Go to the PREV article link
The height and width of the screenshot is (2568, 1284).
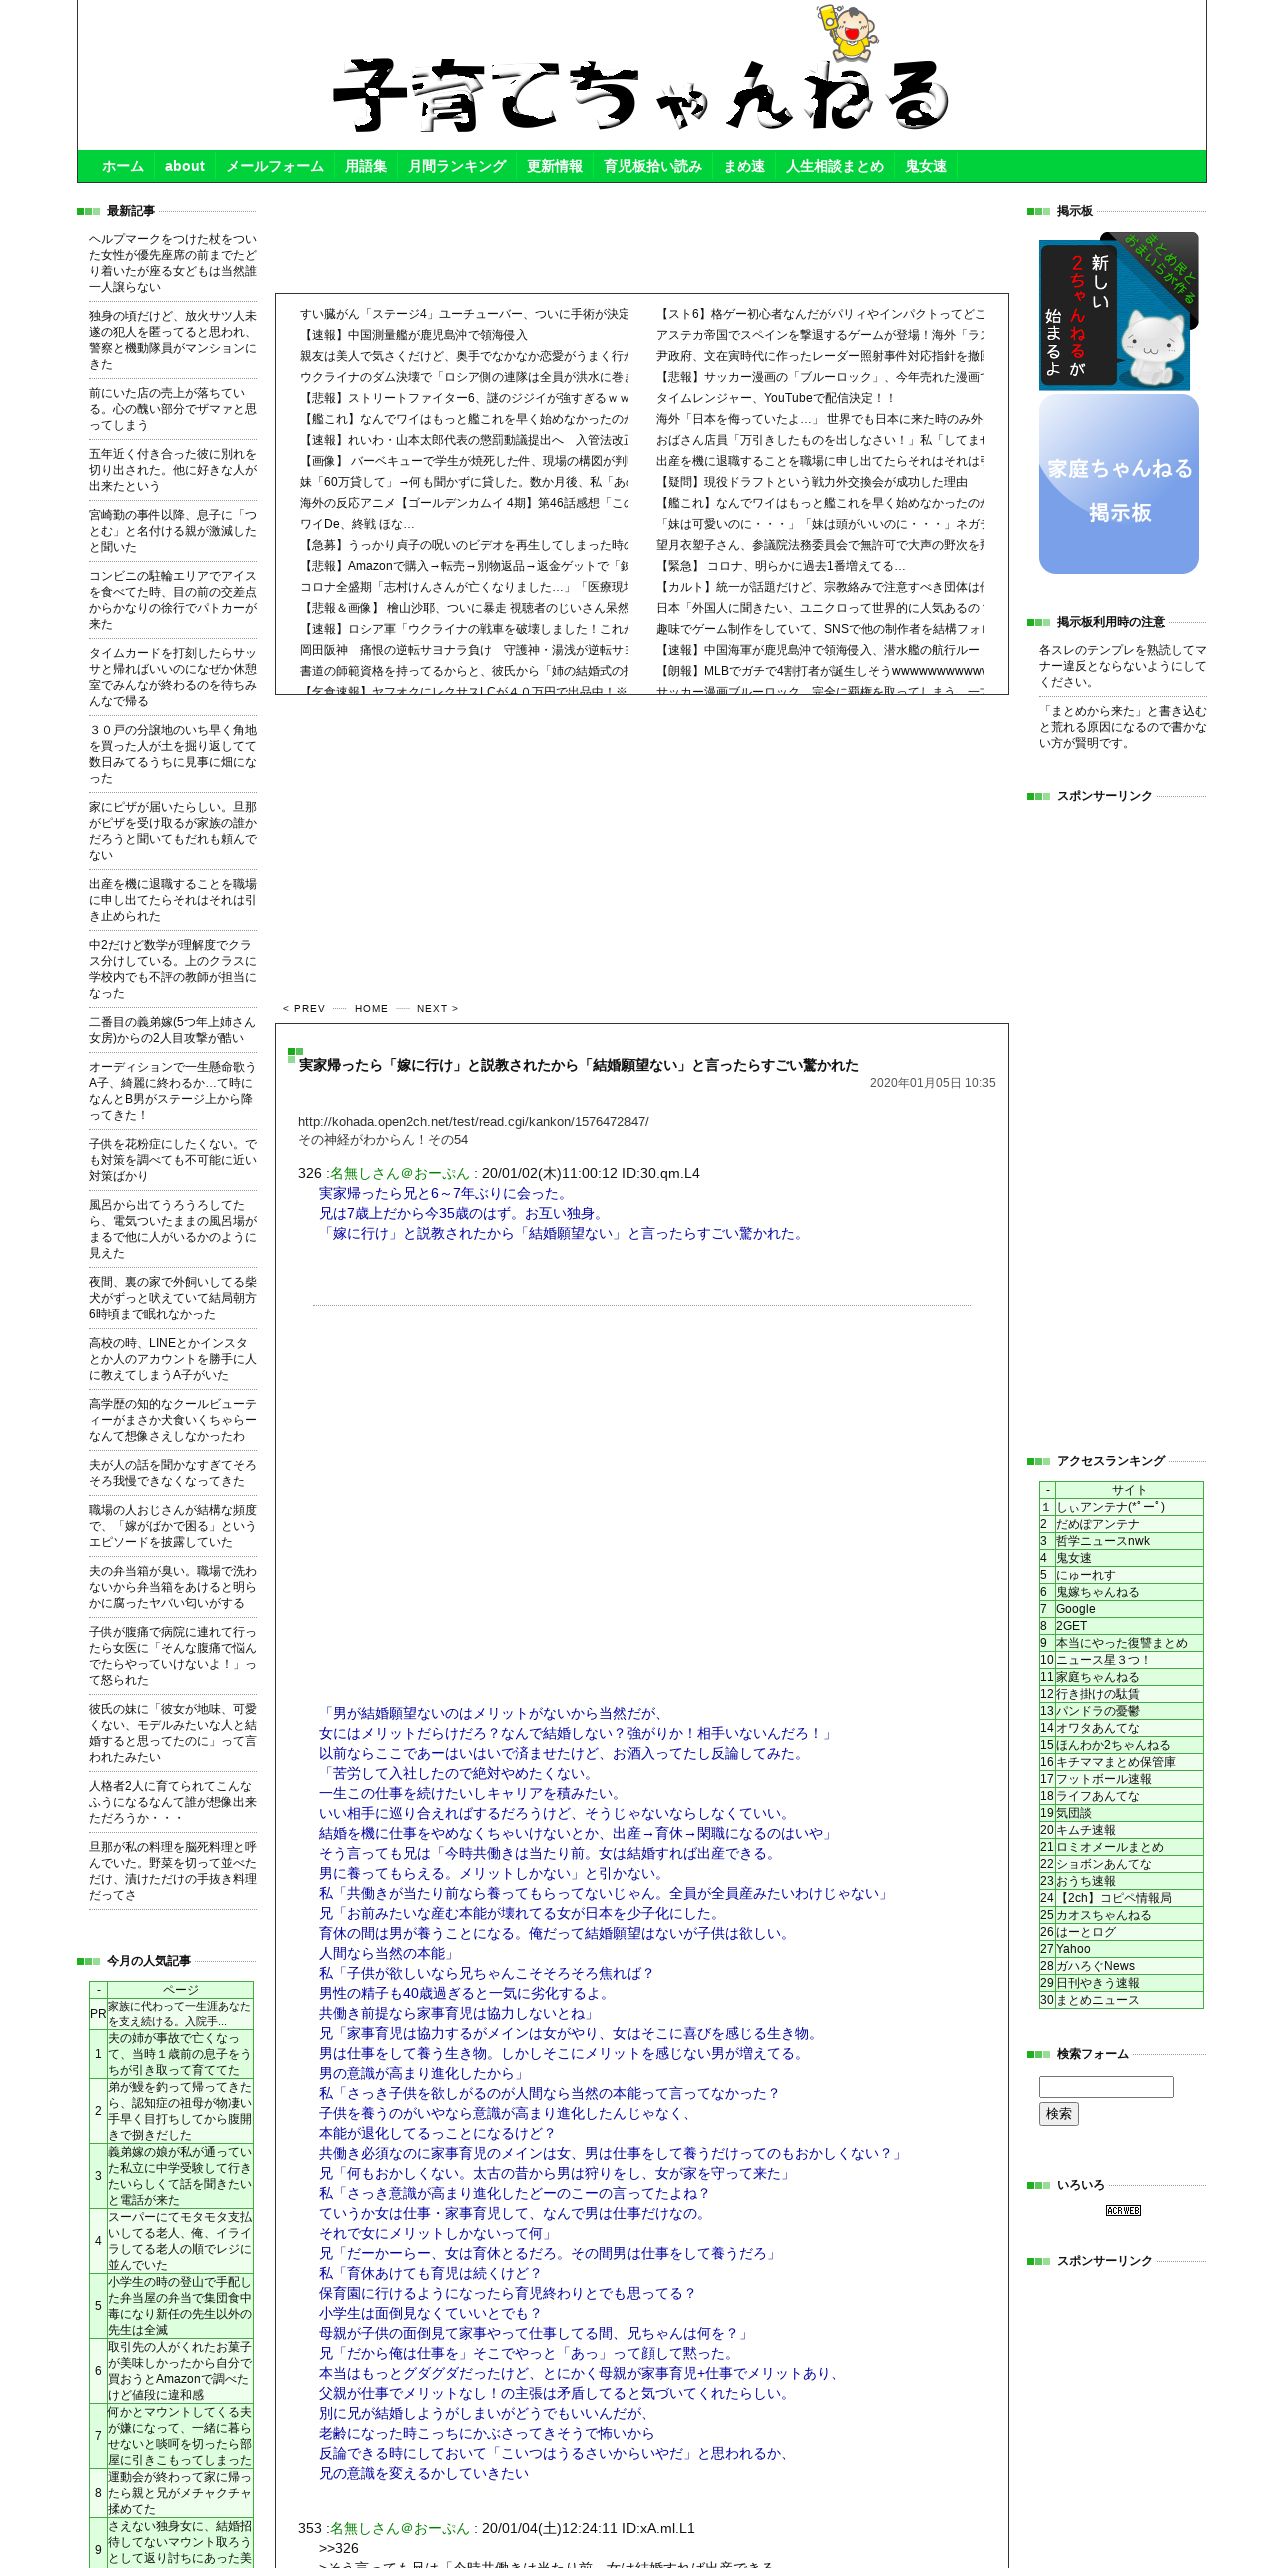[x=304, y=1009]
